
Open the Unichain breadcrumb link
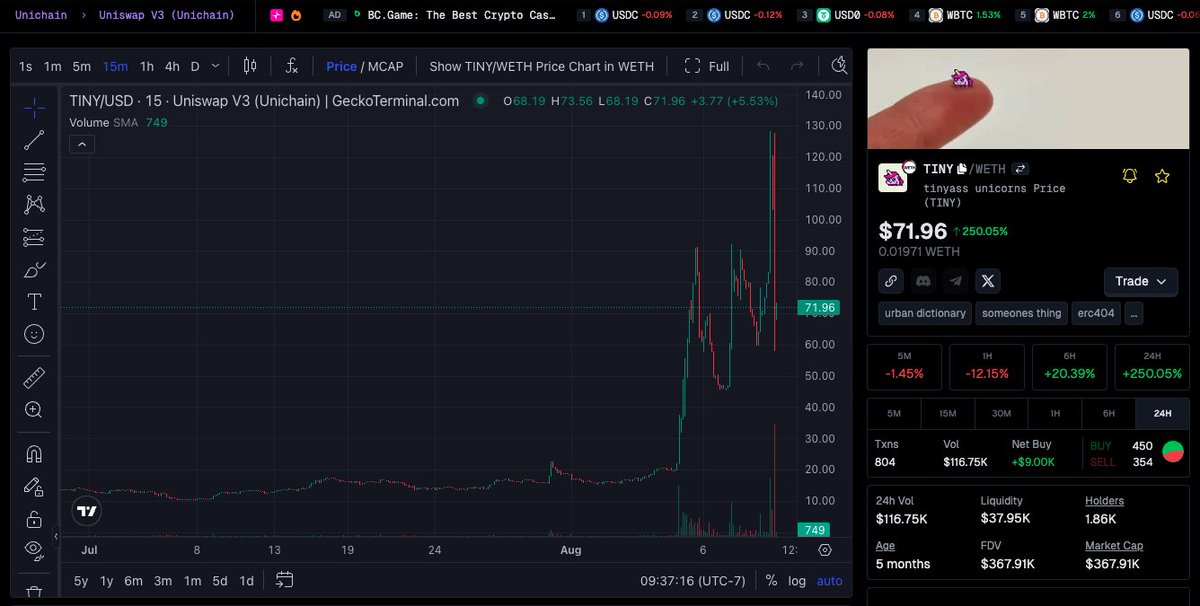pos(42,15)
